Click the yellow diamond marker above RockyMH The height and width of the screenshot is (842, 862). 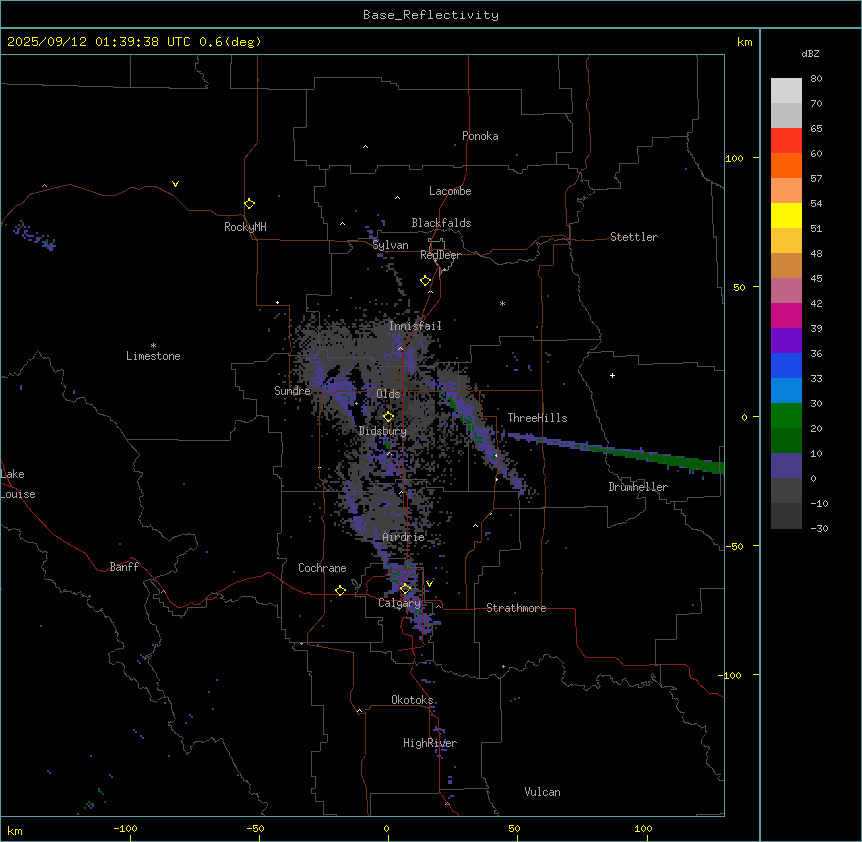(x=249, y=203)
